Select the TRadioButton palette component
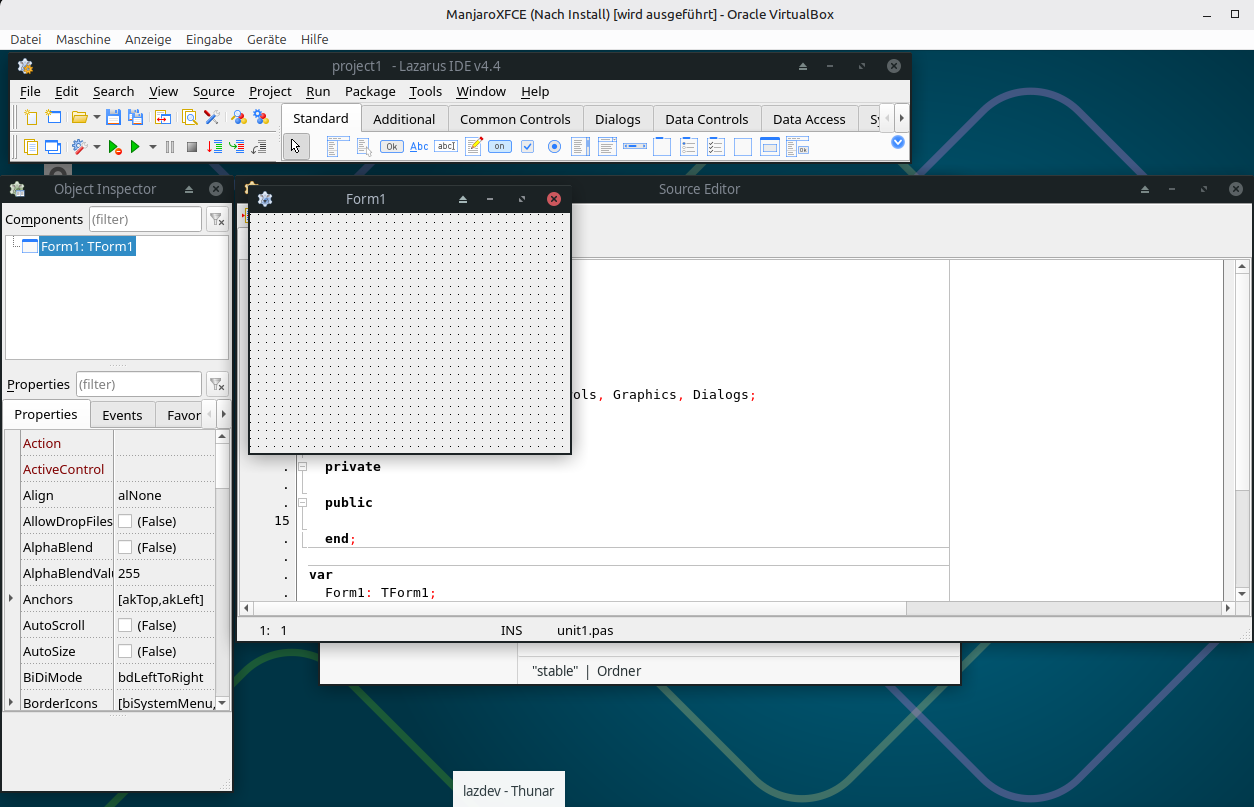This screenshot has width=1254, height=807. pyautogui.click(x=554, y=147)
